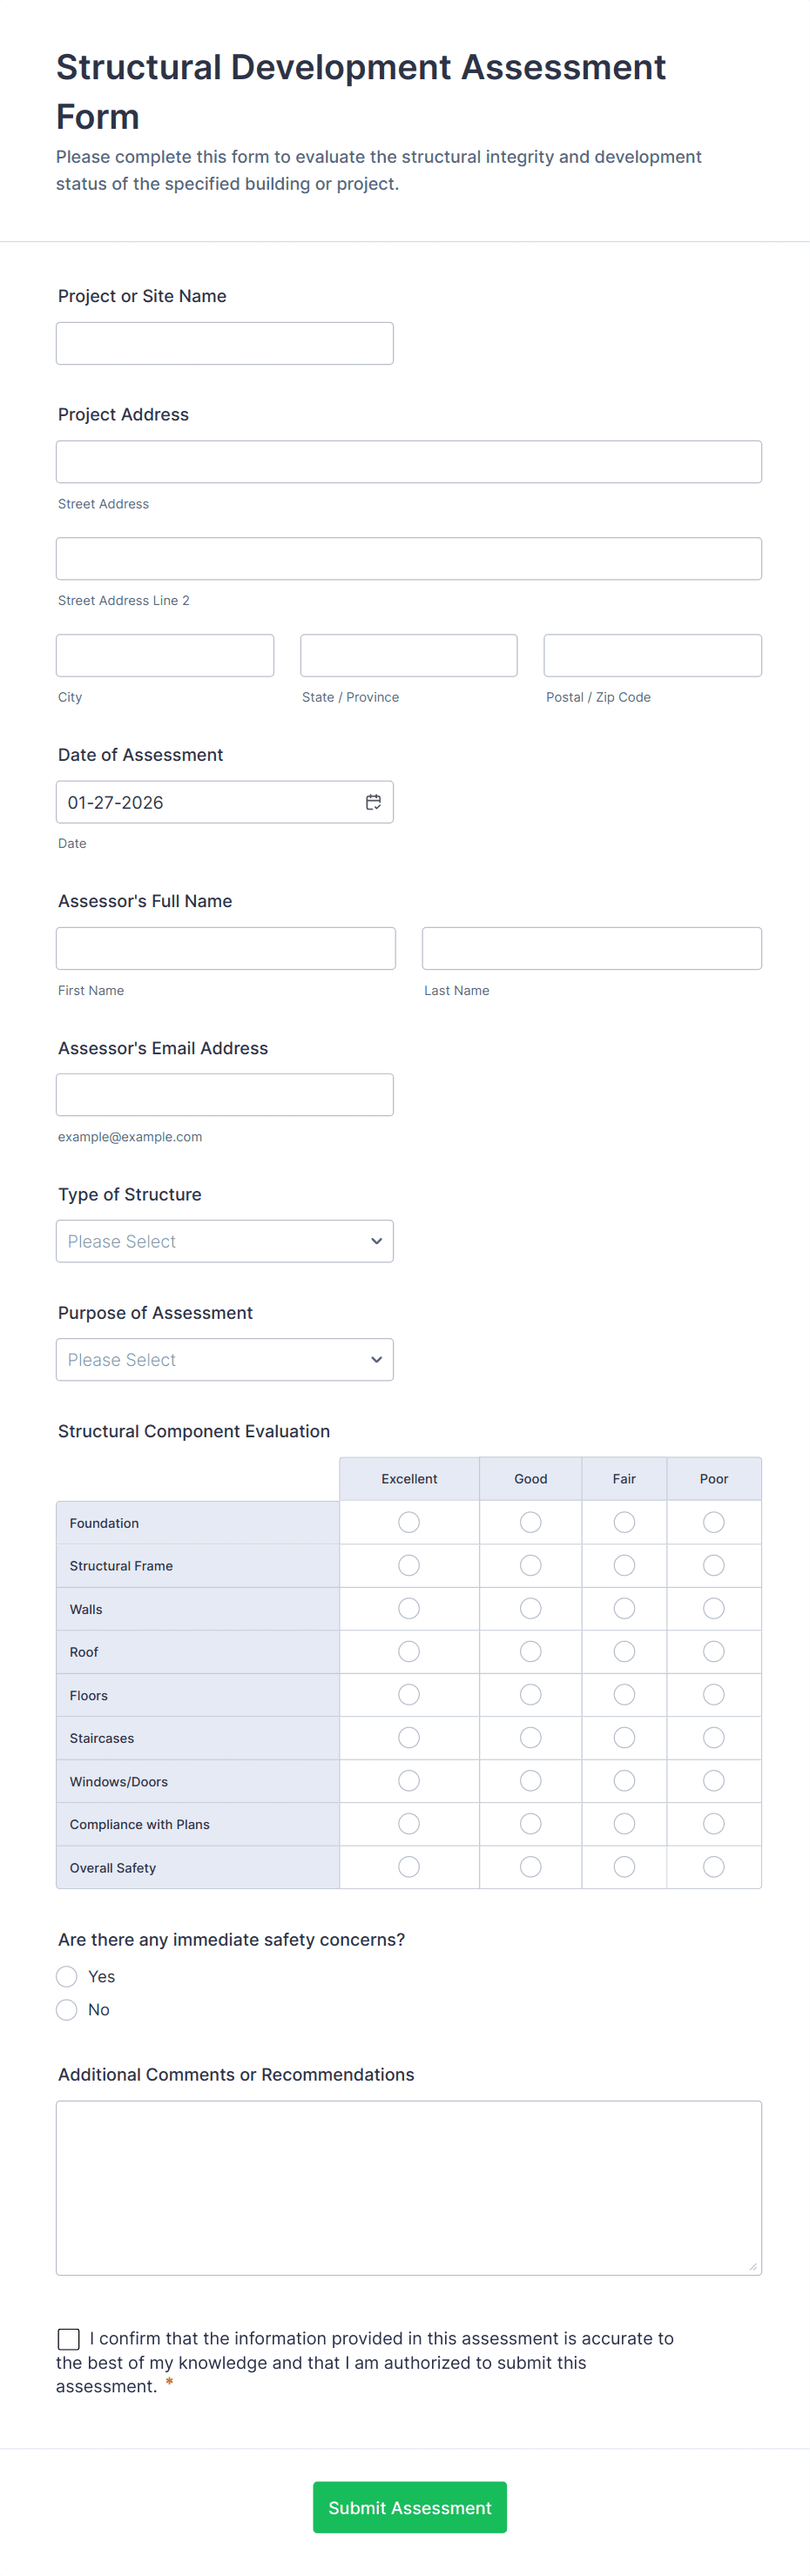Rate Roof as Poor
Image resolution: width=810 pixels, height=2576 pixels.
point(713,1651)
